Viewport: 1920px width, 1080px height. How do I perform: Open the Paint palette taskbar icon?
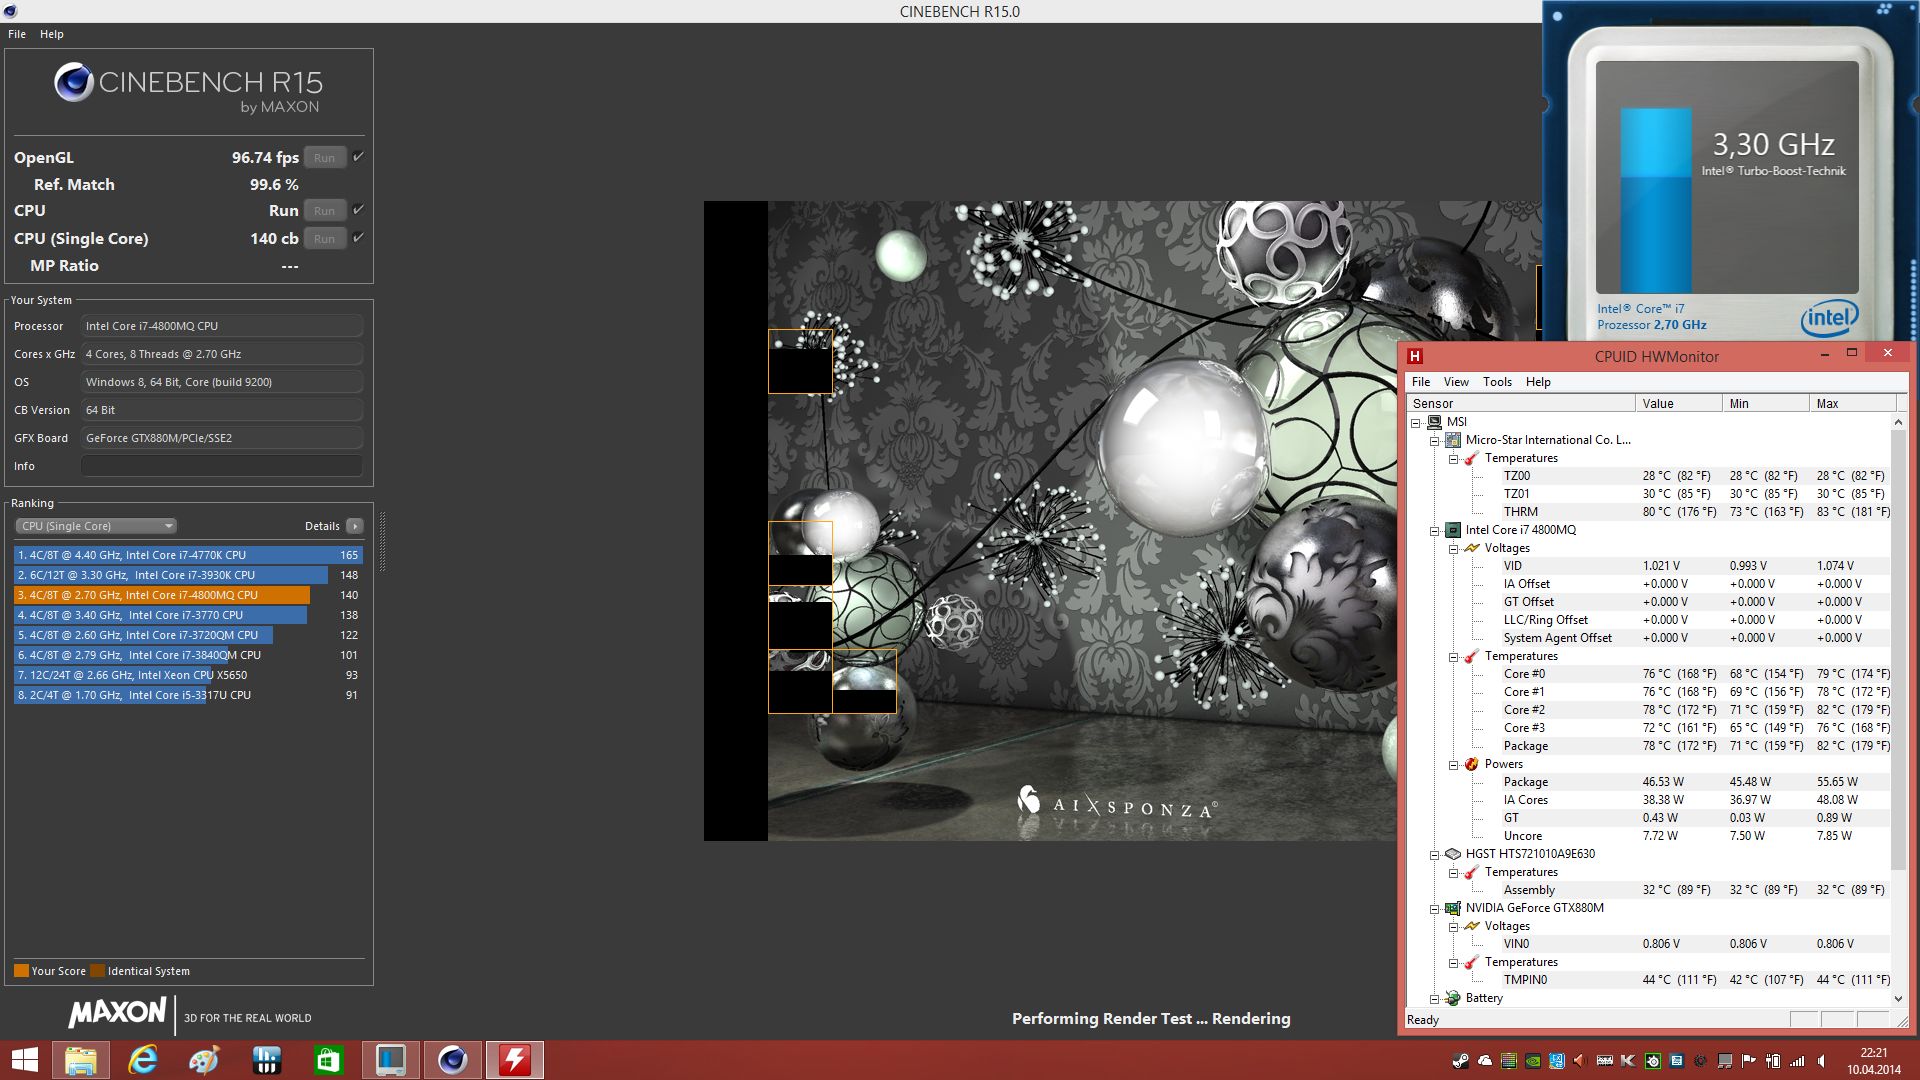click(204, 1060)
